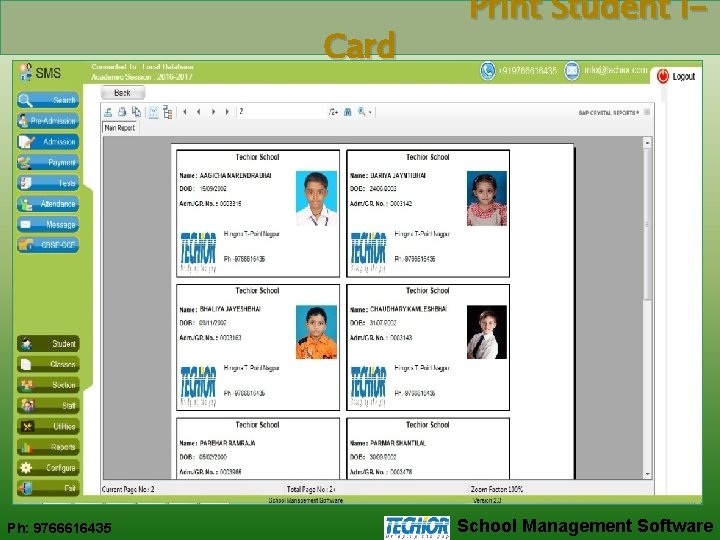720x540 pixels.
Task: Click Techior logo on BHALIYA JAYESHBHAI card
Action: [198, 386]
